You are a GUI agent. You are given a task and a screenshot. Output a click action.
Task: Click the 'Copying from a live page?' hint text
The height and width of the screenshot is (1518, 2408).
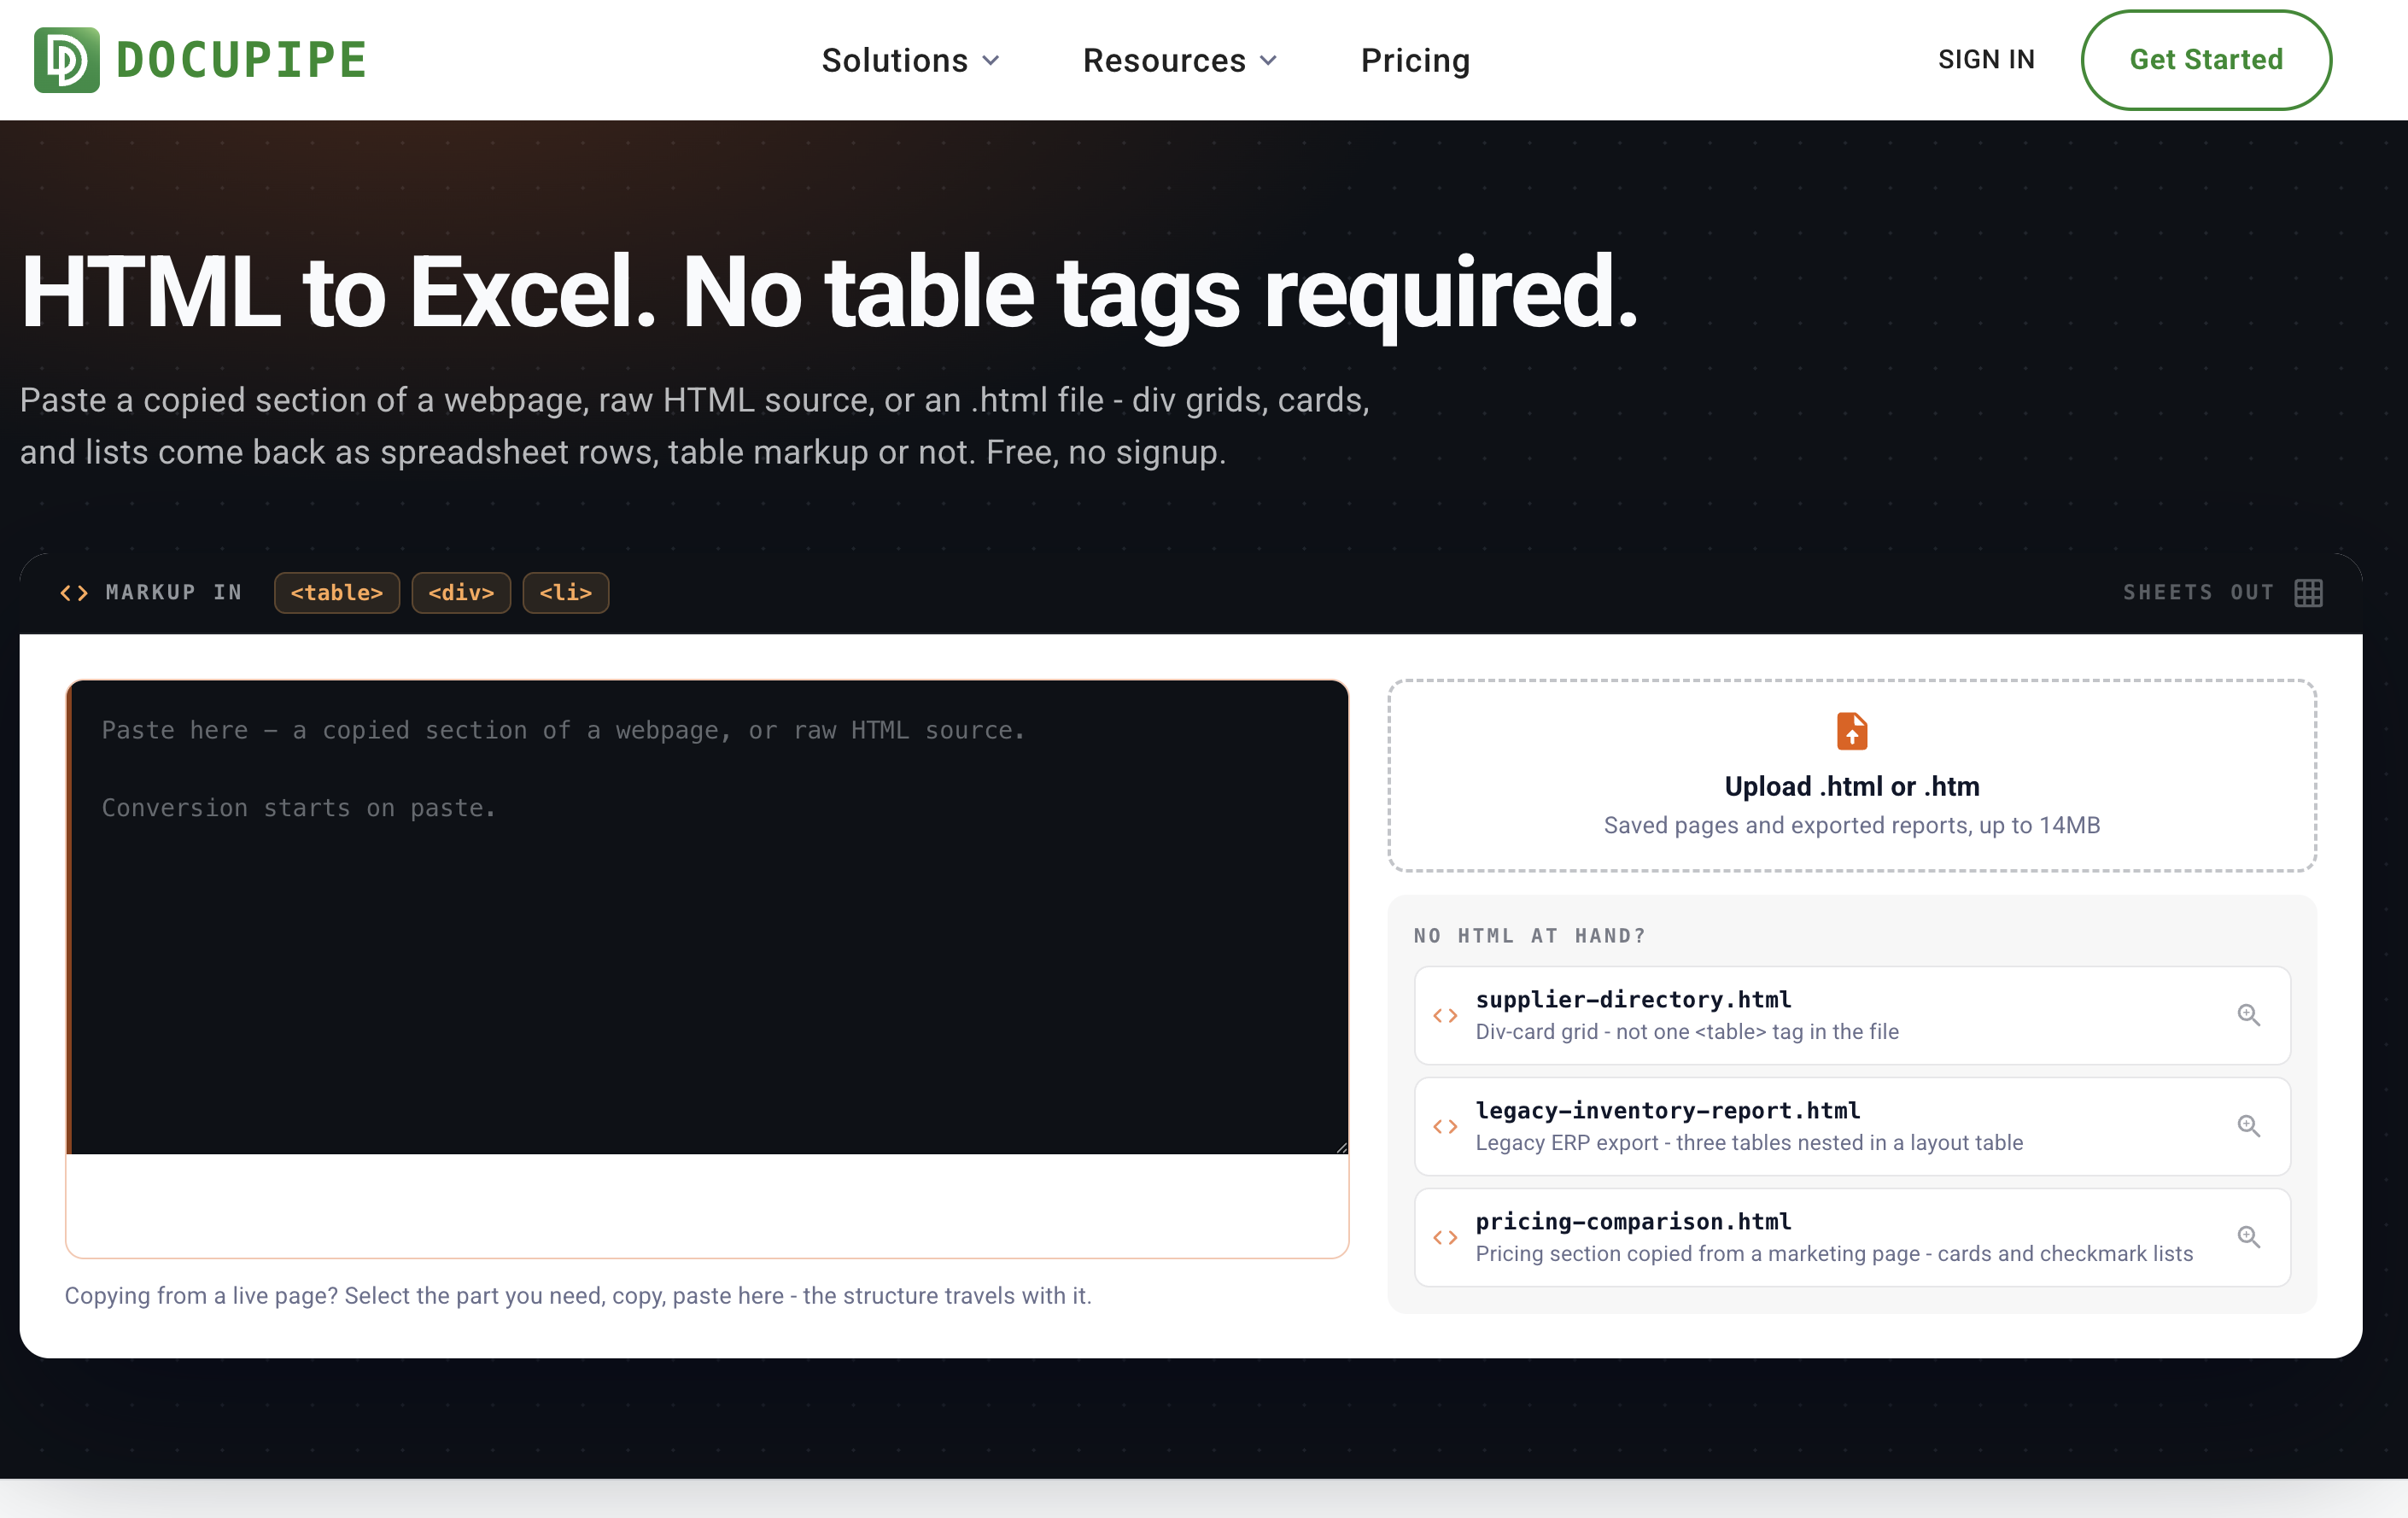pyautogui.click(x=578, y=1296)
